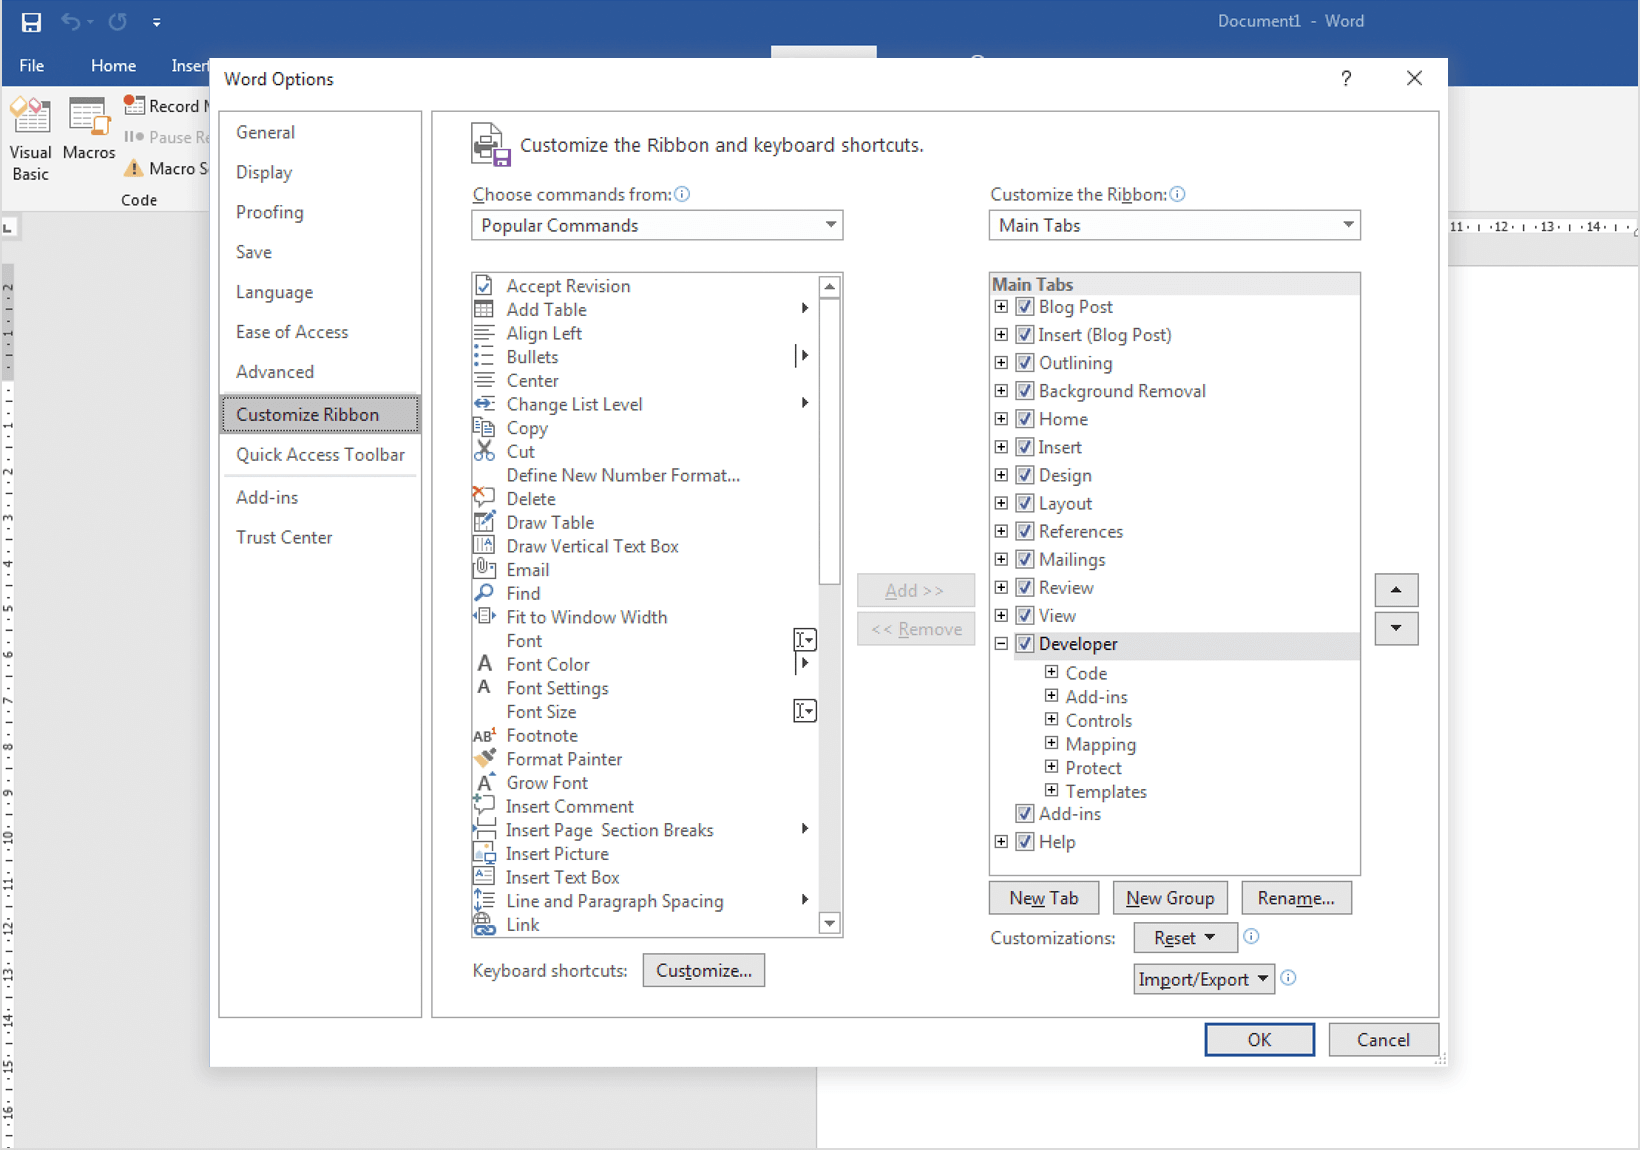Open the File tab in Word
The width and height of the screenshot is (1640, 1150).
click(x=32, y=65)
